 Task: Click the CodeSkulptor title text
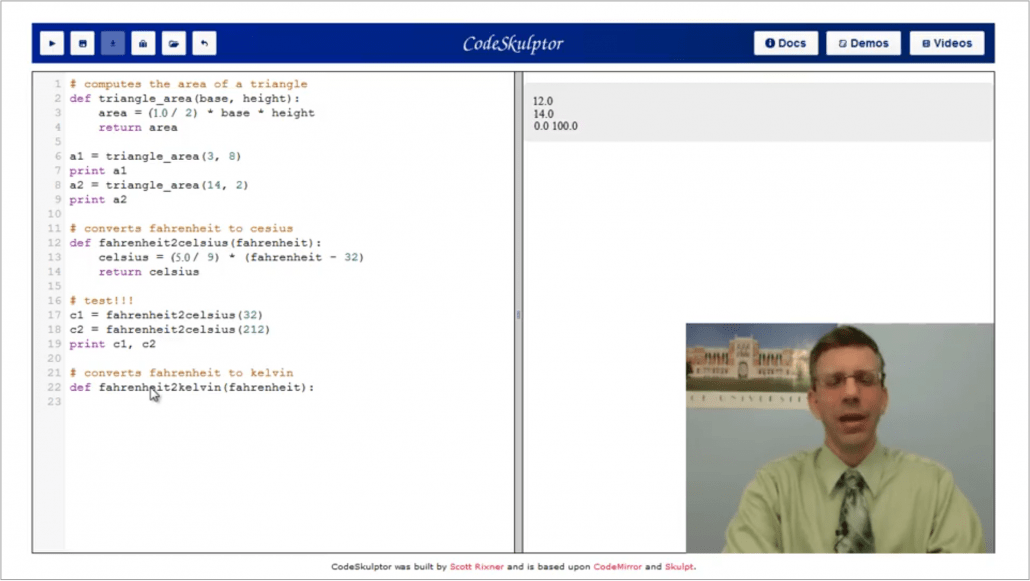tap(512, 44)
